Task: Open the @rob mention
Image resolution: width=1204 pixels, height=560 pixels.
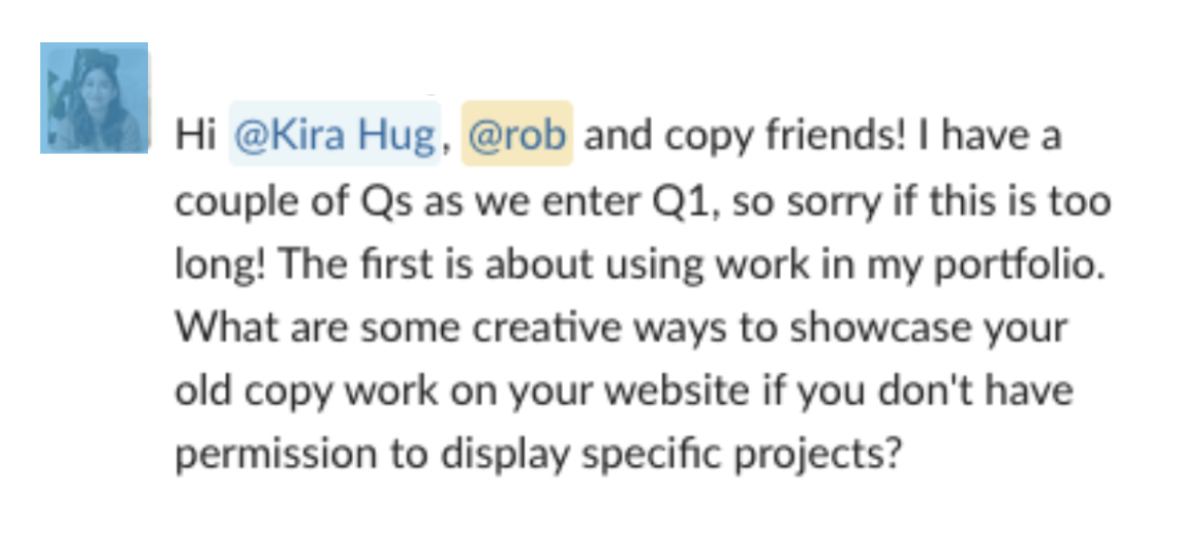Action: pos(516,137)
